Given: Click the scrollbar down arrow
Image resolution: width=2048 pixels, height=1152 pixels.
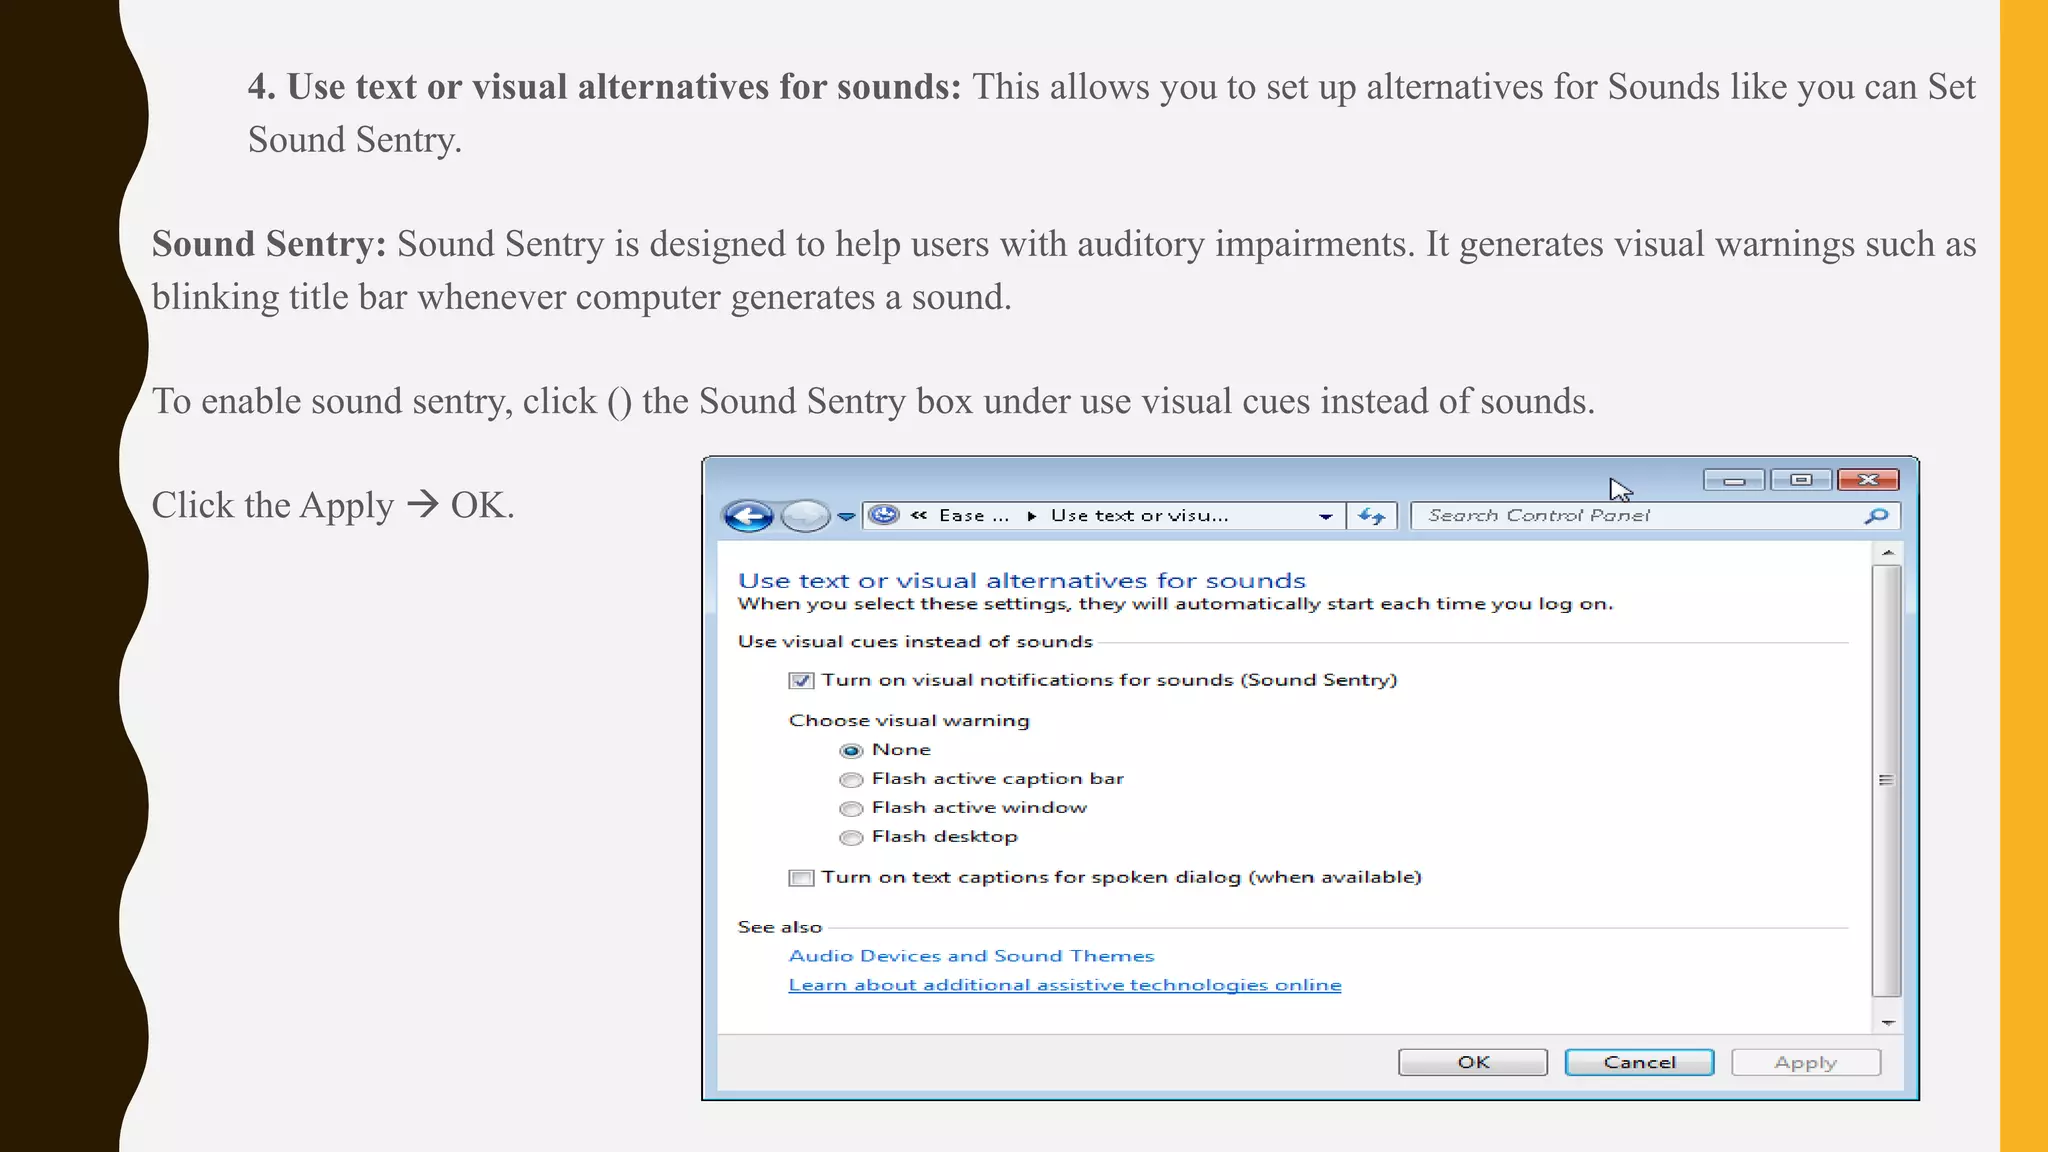Looking at the screenshot, I should (x=1887, y=1022).
